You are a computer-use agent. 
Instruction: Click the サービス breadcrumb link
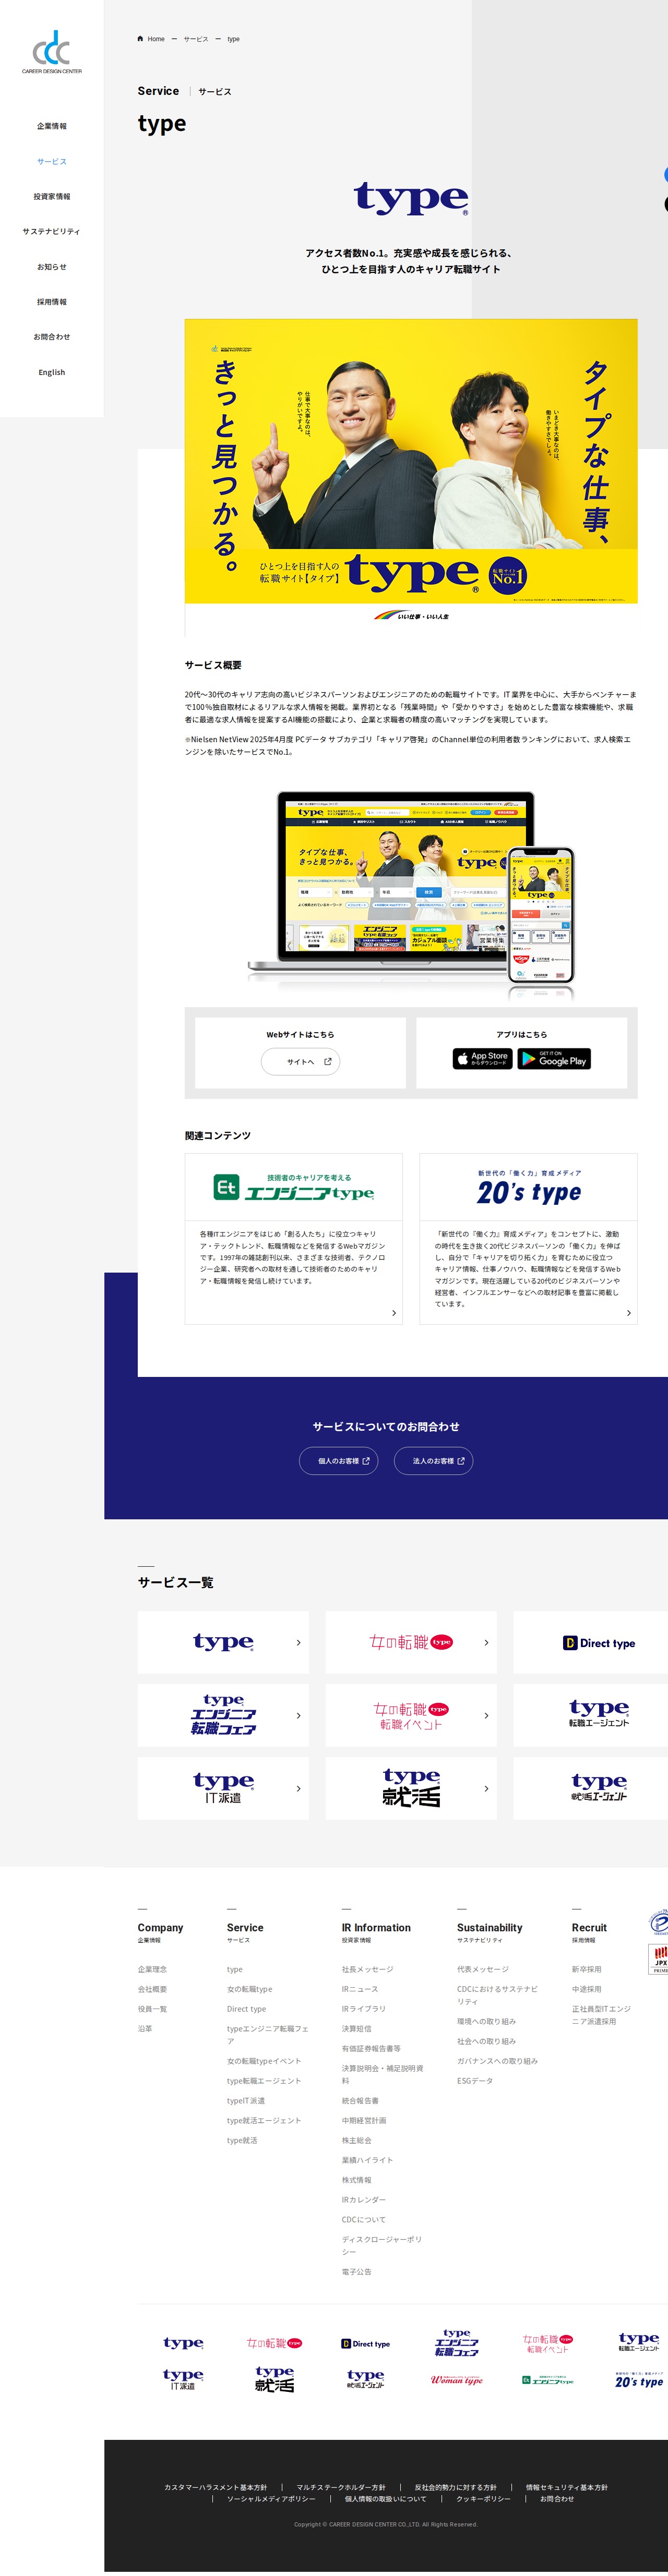[196, 39]
